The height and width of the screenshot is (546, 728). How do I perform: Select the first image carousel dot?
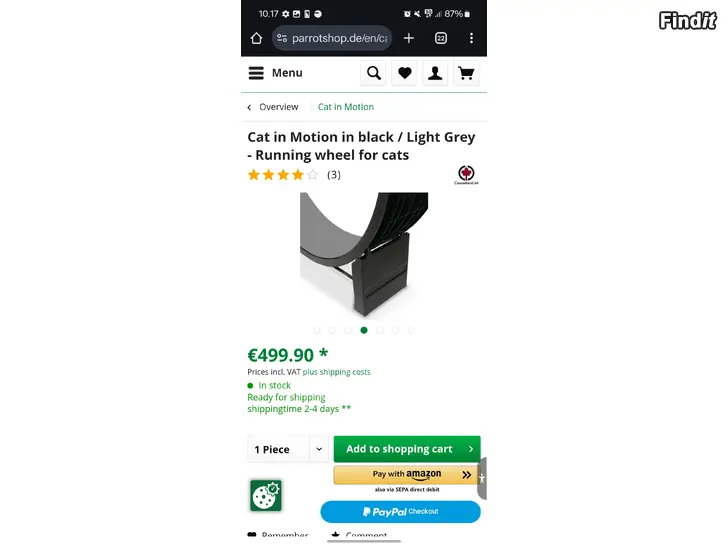pyautogui.click(x=317, y=330)
